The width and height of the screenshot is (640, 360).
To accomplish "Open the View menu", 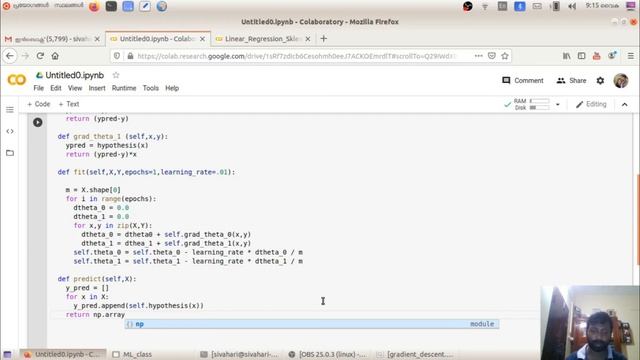I will 75,88.
